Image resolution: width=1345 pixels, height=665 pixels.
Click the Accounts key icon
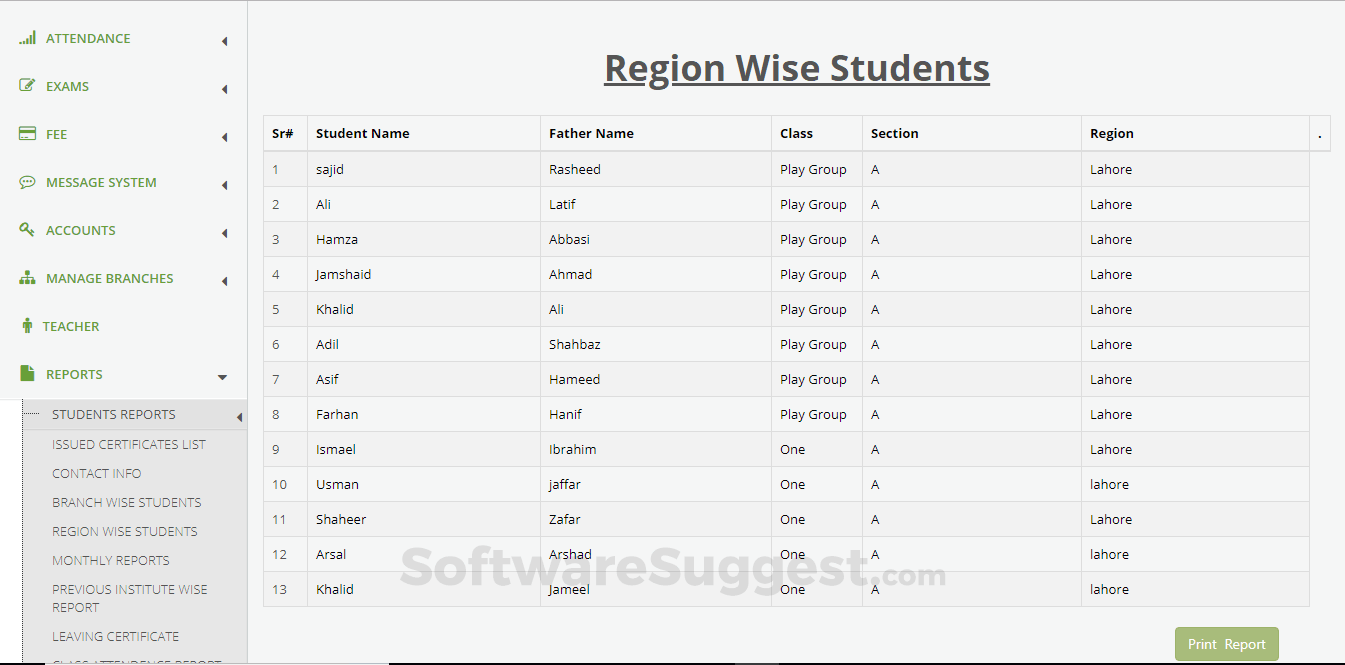click(x=27, y=230)
